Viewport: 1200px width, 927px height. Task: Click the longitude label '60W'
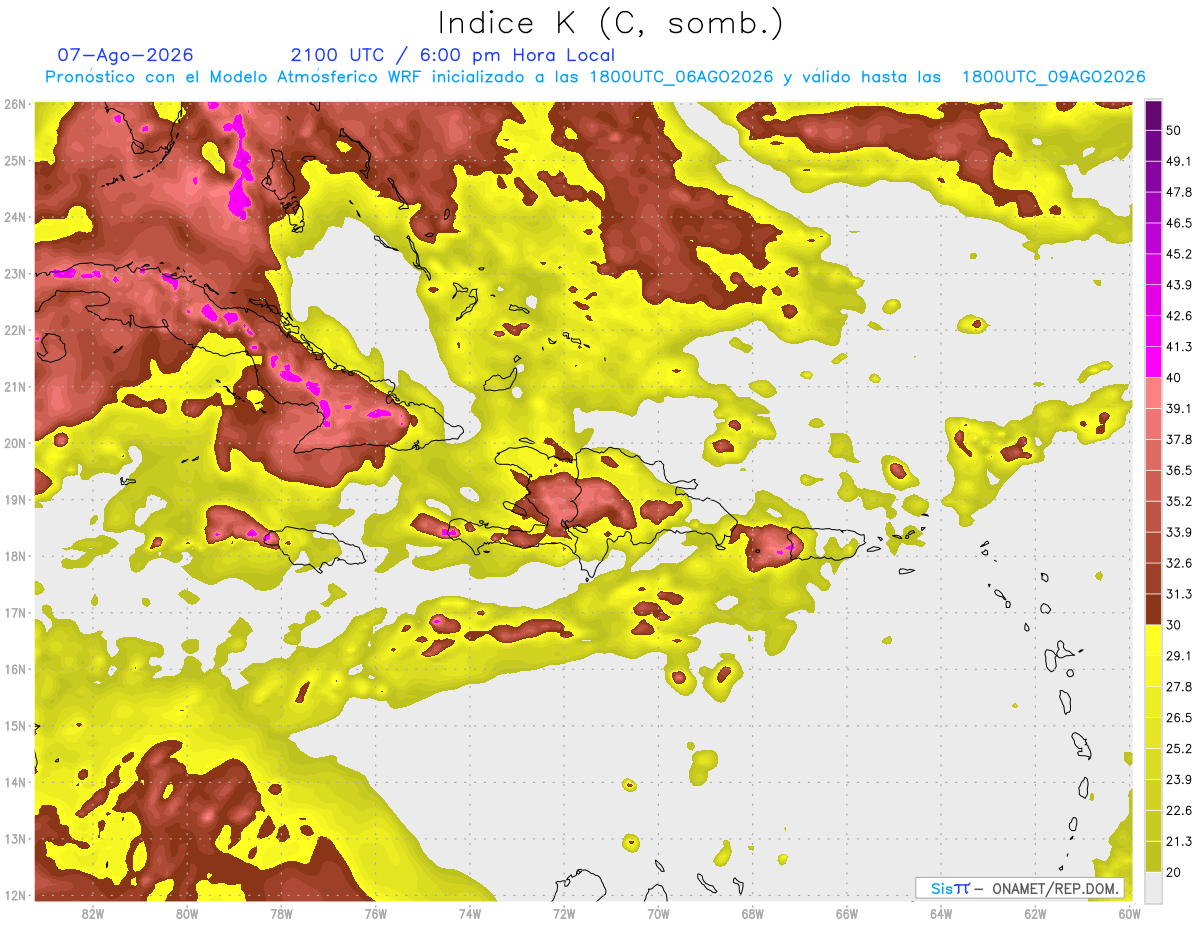(1129, 913)
